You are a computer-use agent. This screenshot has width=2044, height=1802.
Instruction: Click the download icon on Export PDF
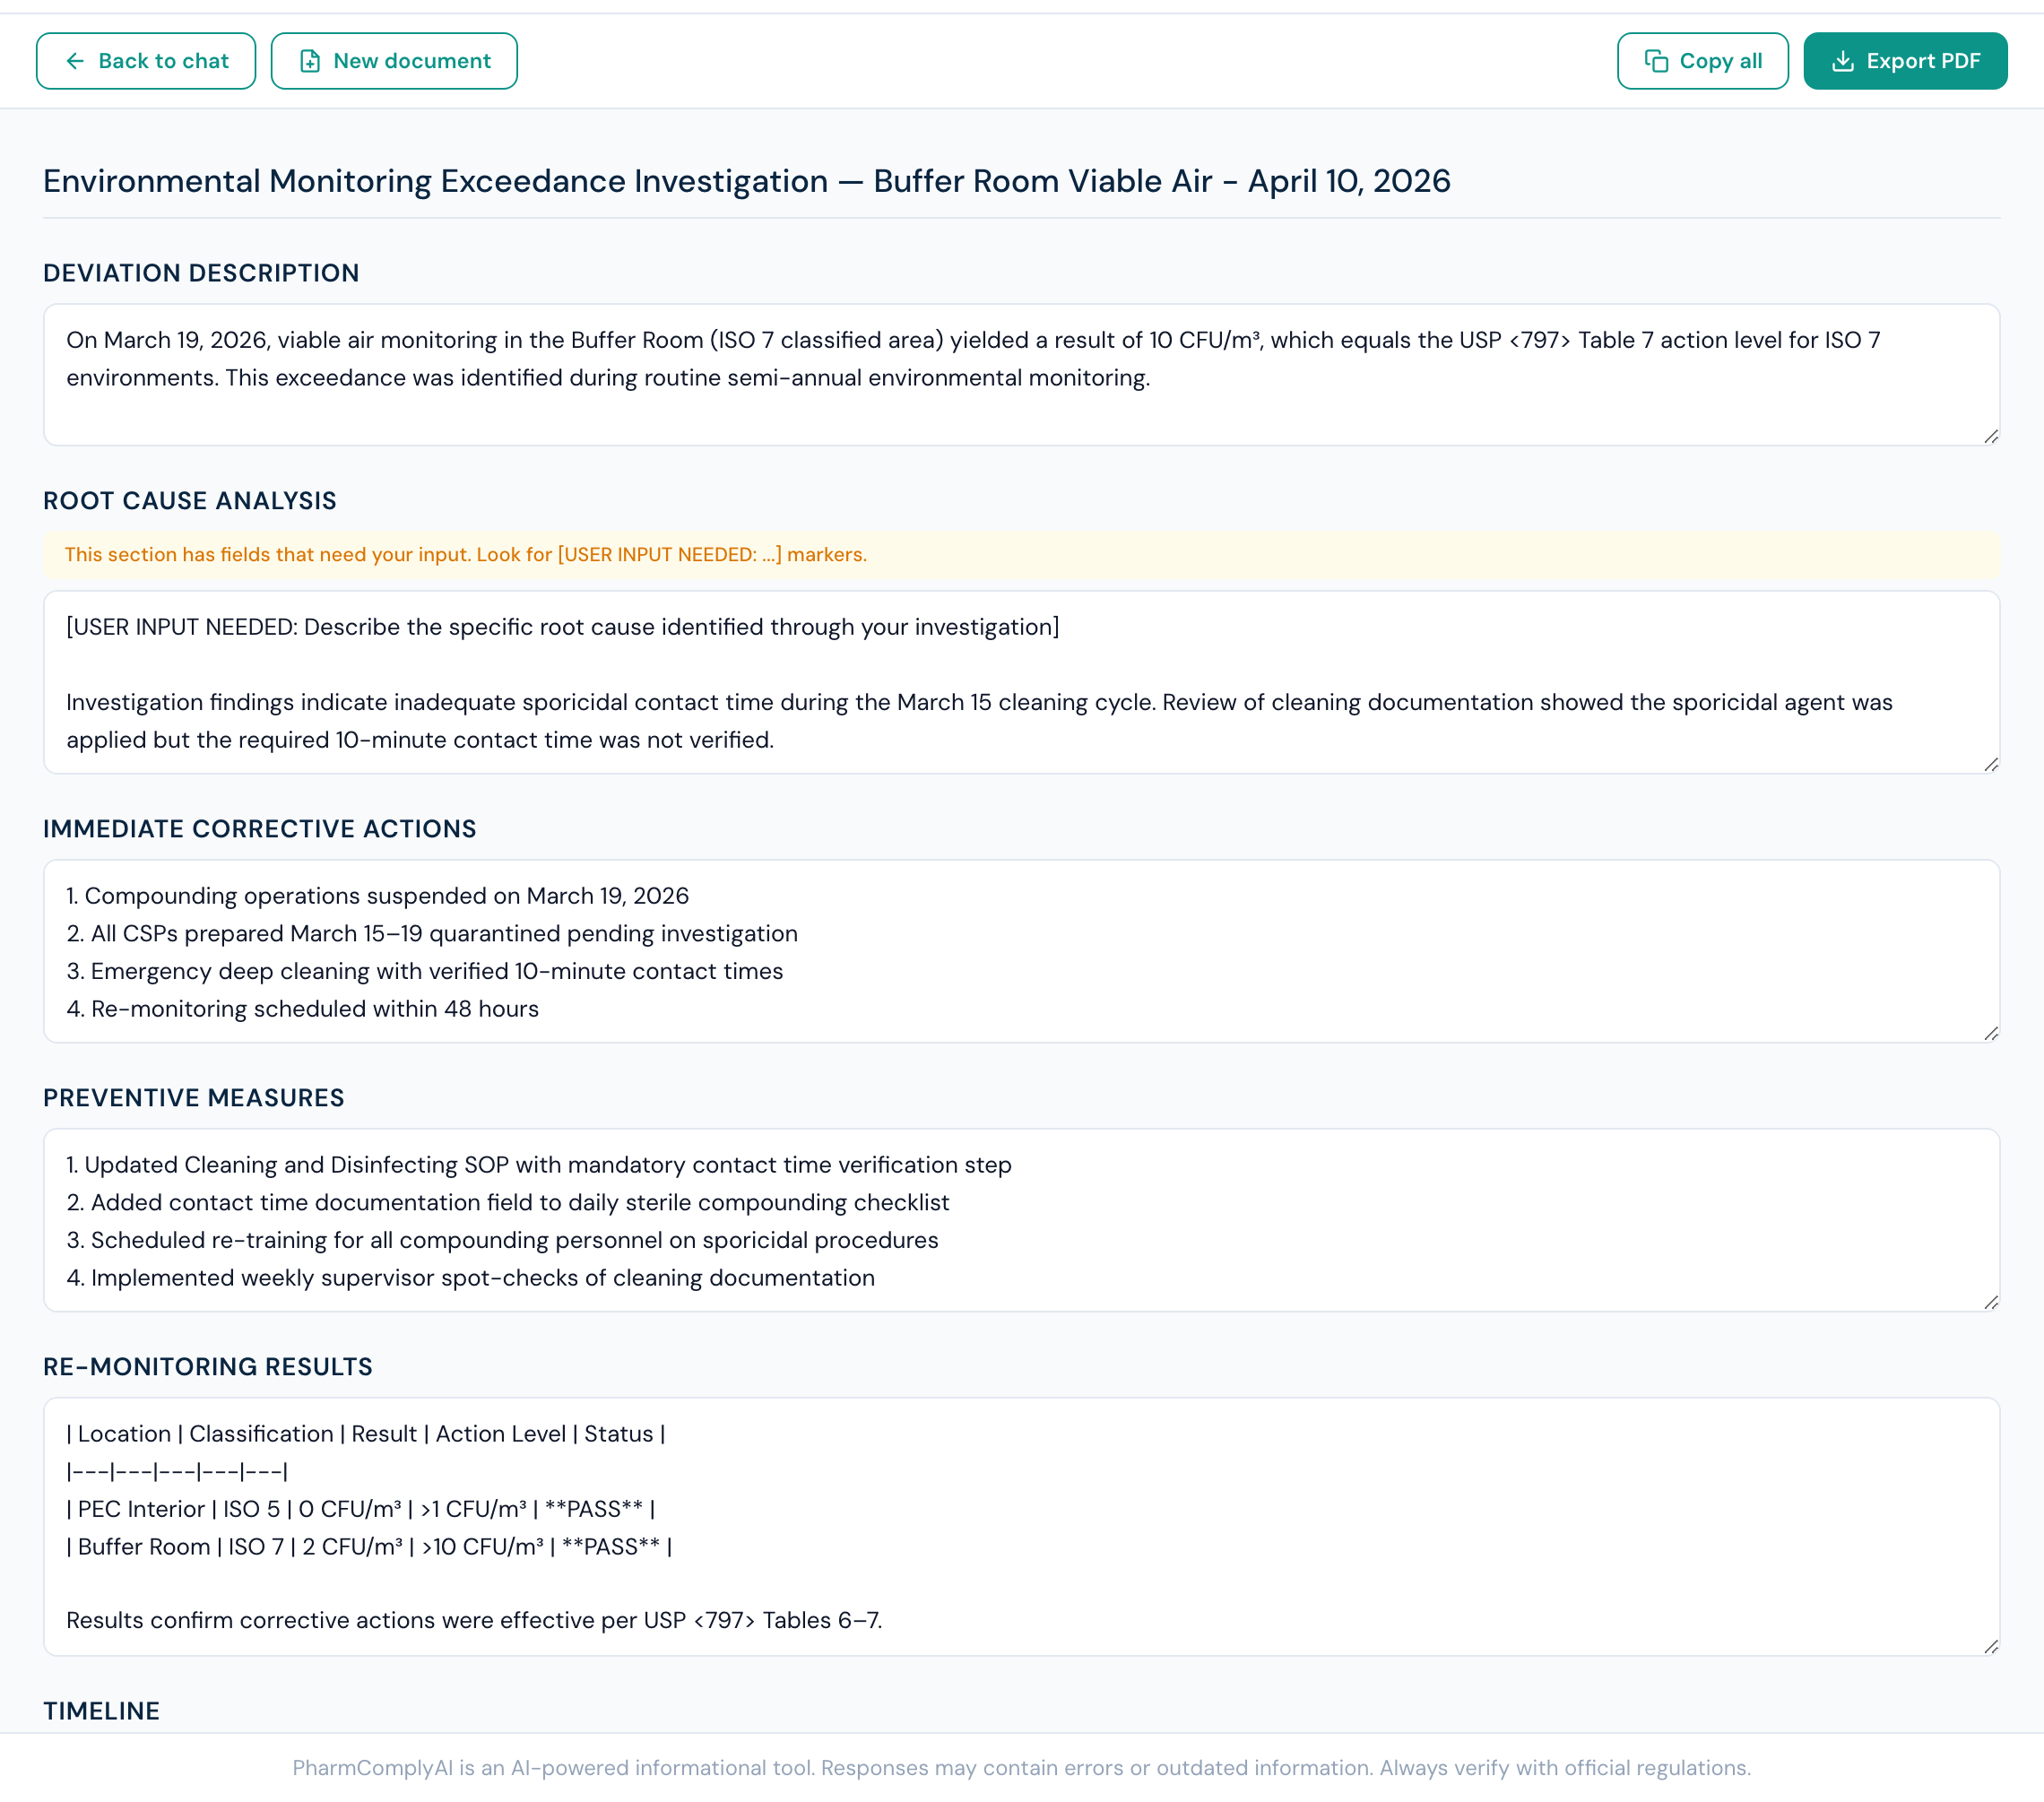(1843, 61)
